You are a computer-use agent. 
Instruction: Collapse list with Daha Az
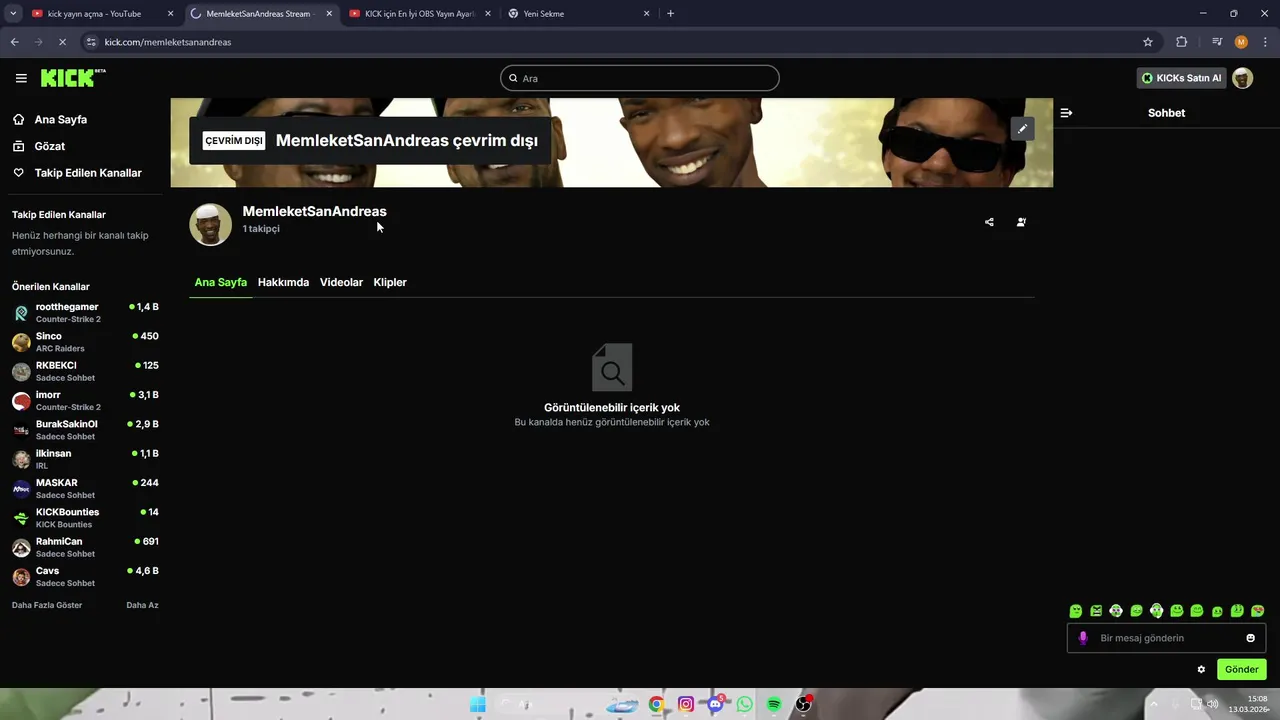[x=142, y=605]
